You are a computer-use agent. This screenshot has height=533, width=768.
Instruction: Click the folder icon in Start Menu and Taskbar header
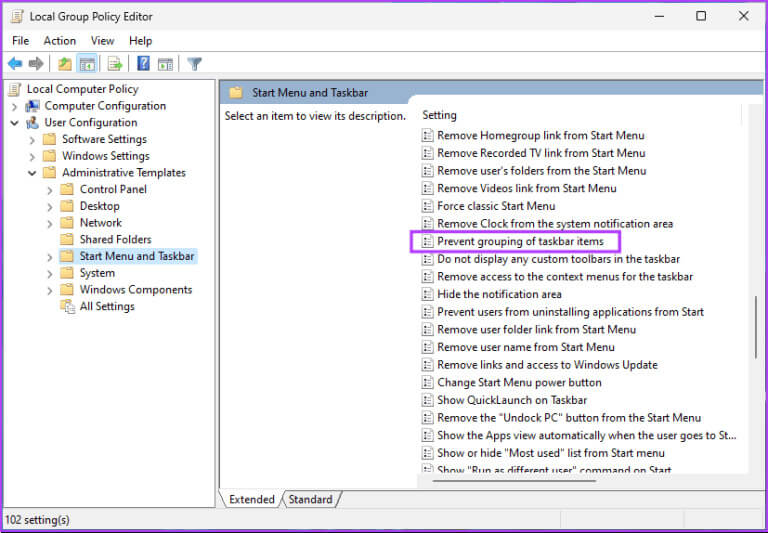click(x=236, y=93)
